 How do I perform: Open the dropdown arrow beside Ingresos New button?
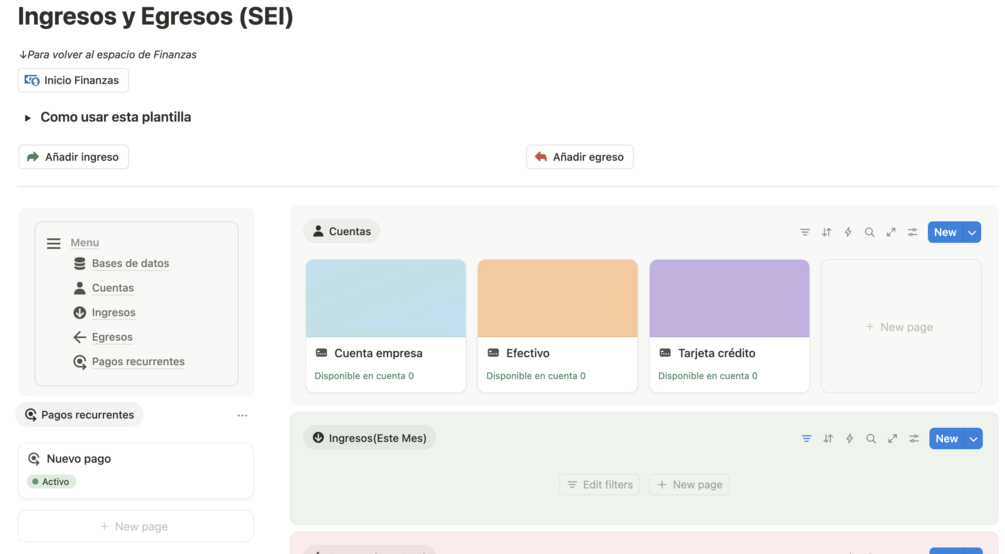pyautogui.click(x=973, y=439)
